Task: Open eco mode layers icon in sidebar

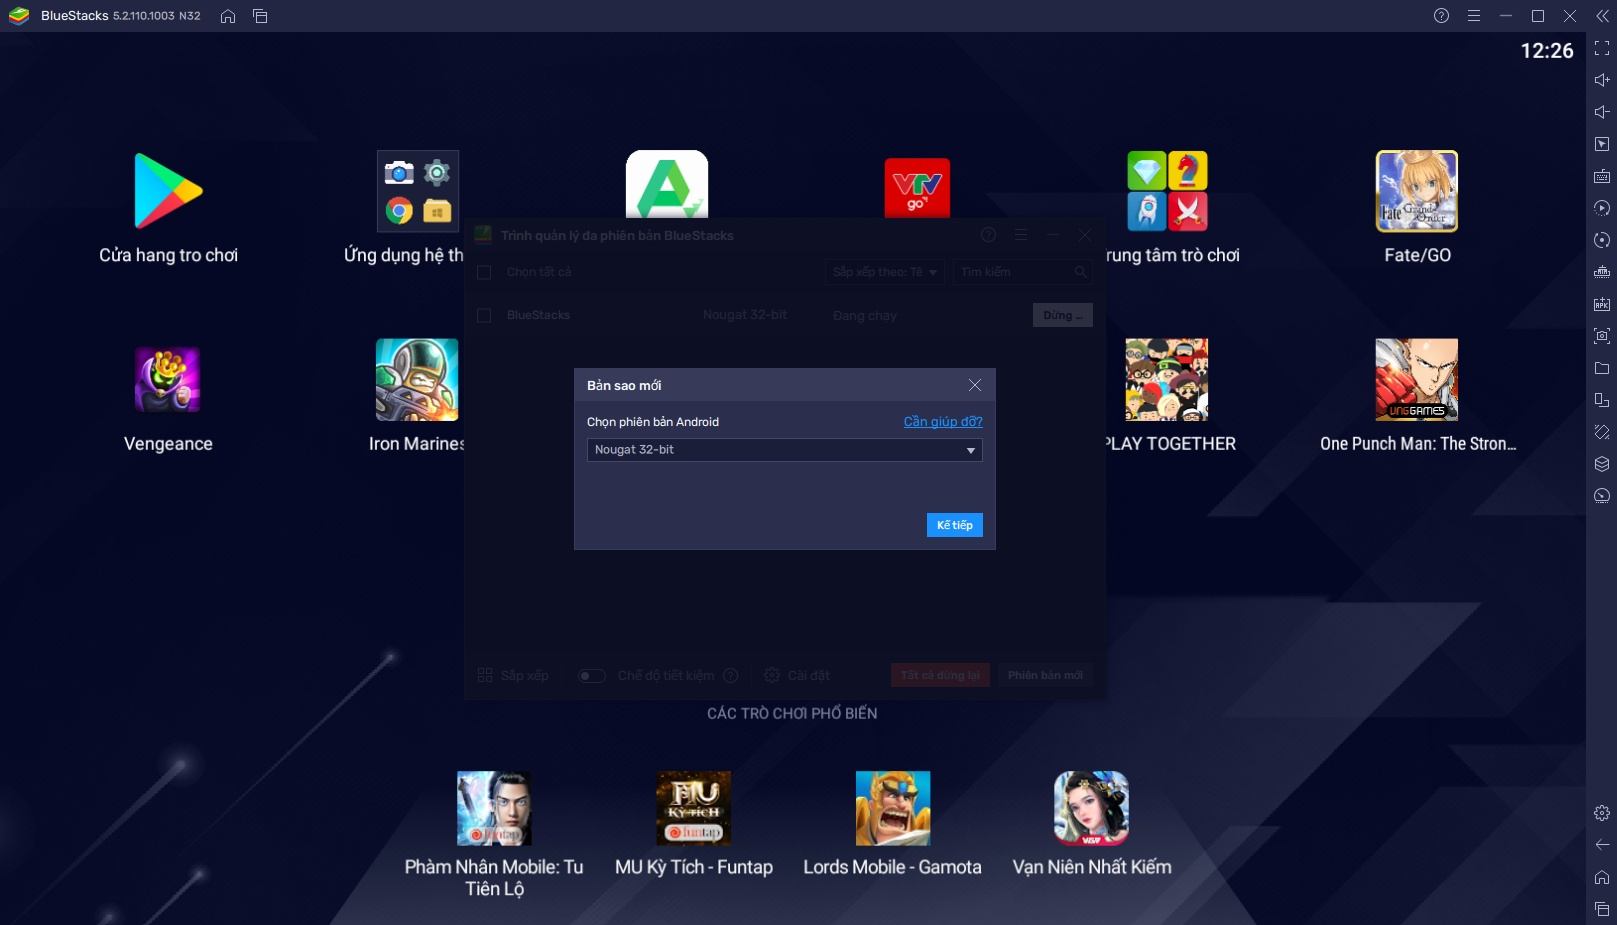Action: pyautogui.click(x=1602, y=464)
